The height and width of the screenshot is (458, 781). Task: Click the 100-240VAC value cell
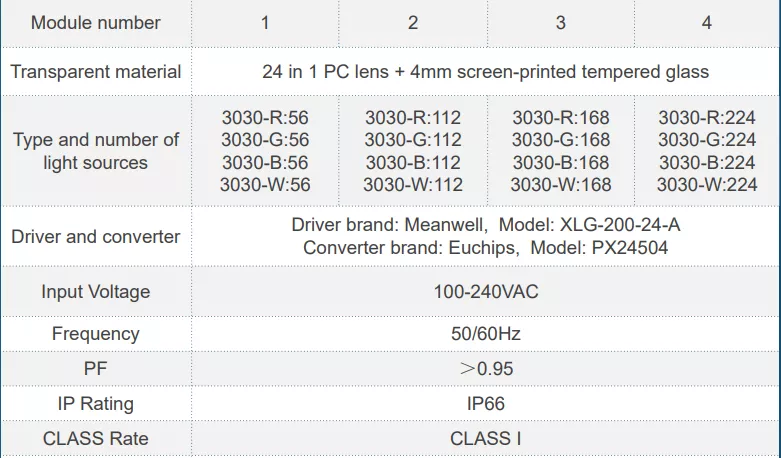485,292
